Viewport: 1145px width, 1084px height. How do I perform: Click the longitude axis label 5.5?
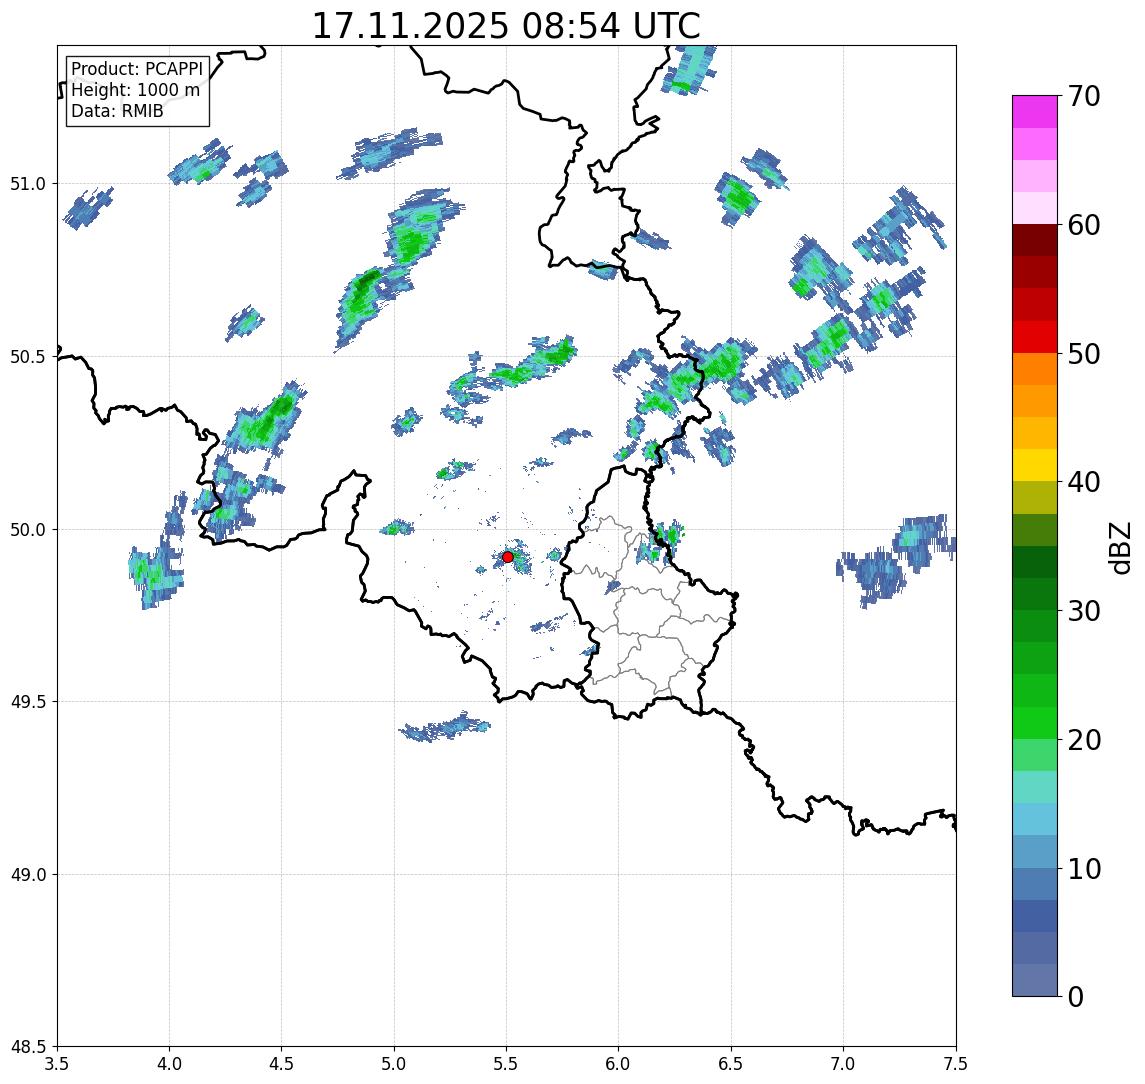click(x=507, y=1064)
